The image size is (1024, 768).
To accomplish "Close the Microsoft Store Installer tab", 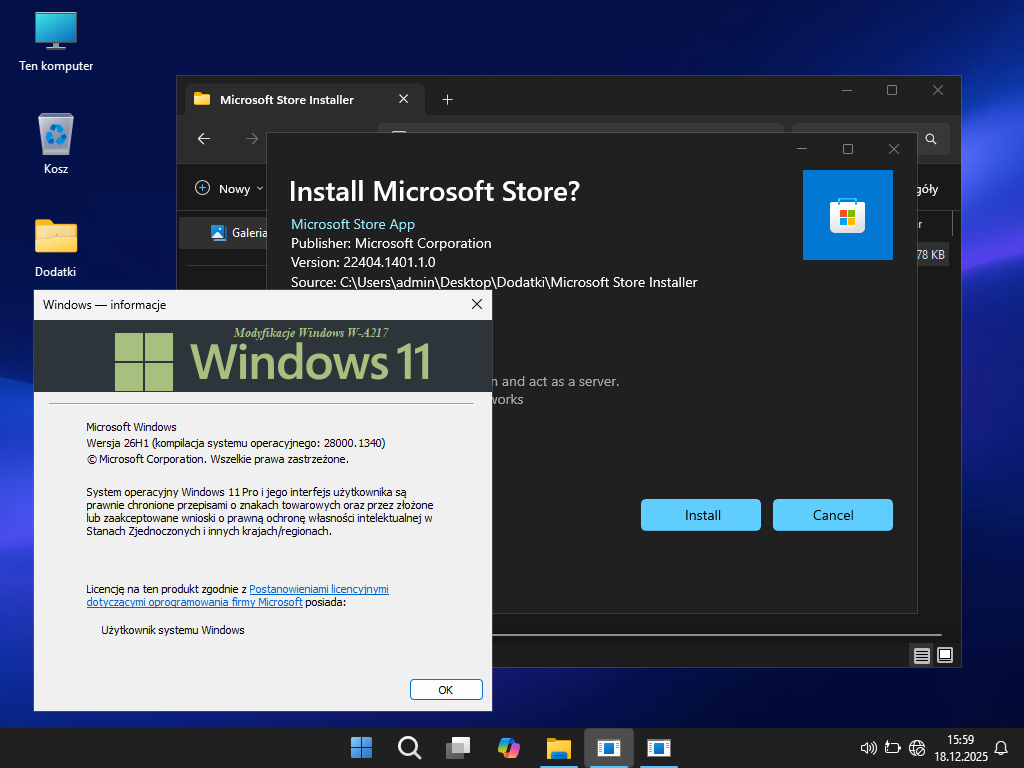I will 404,99.
